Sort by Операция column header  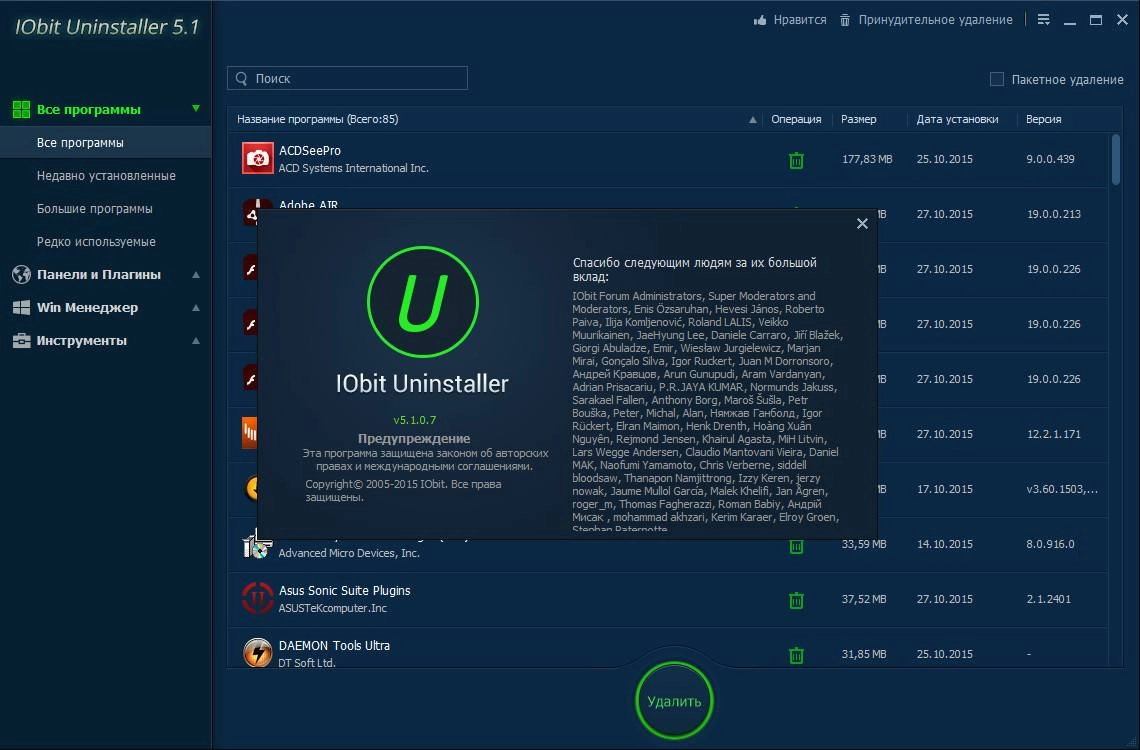(796, 119)
